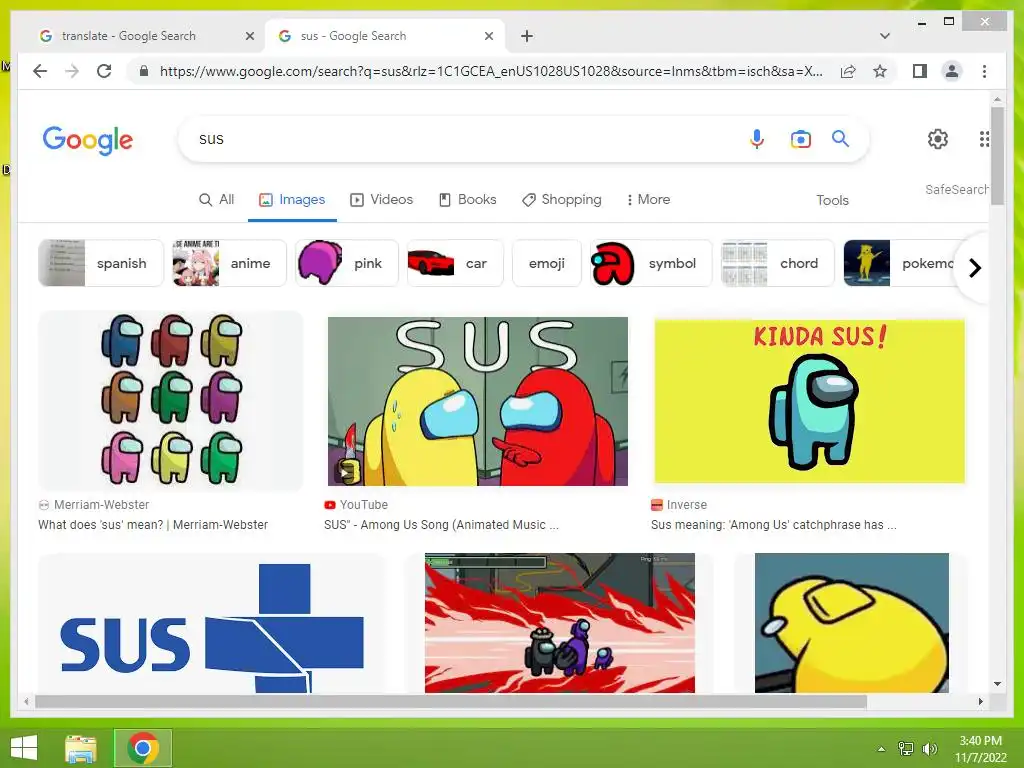
Task: Open the blue SUS cross logo image
Action: 212,623
